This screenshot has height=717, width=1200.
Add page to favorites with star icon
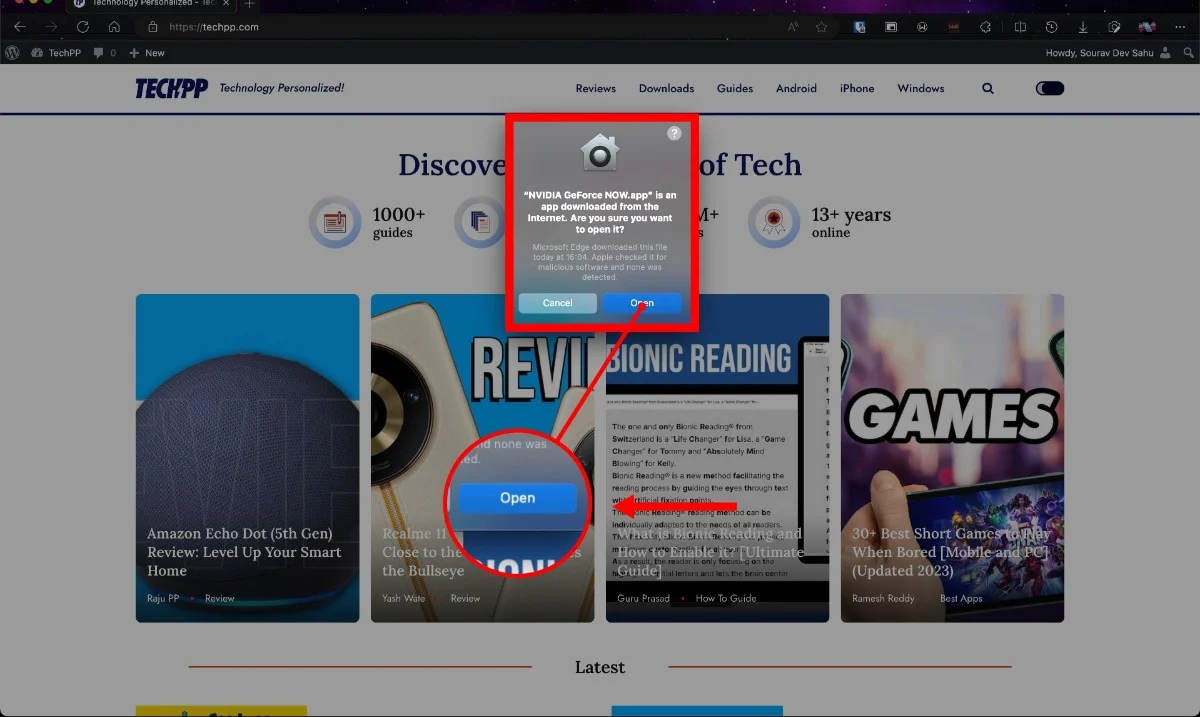[821, 27]
